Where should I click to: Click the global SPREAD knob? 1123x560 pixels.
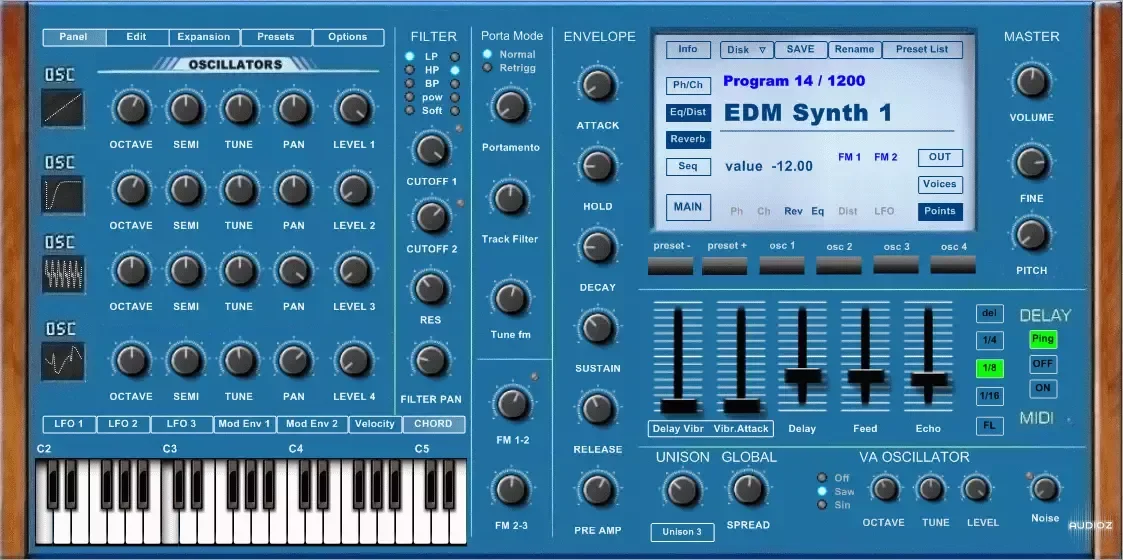point(748,489)
